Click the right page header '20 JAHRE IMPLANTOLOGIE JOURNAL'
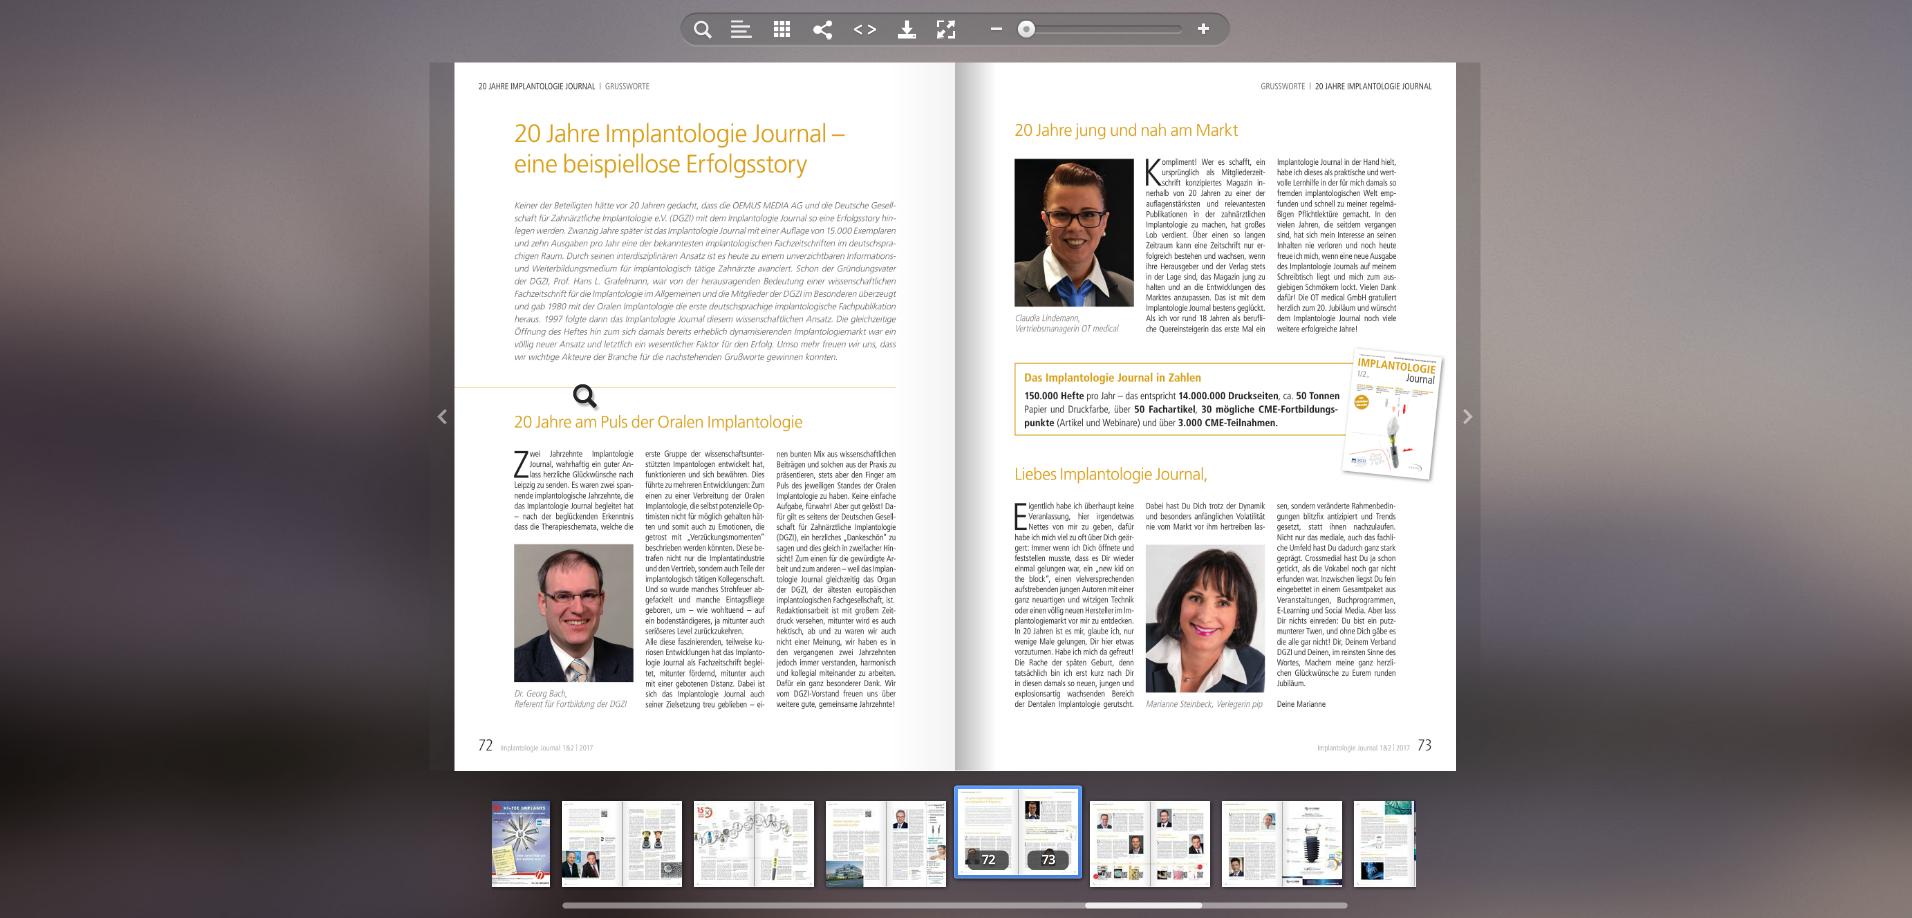Image resolution: width=1912 pixels, height=918 pixels. click(1373, 86)
